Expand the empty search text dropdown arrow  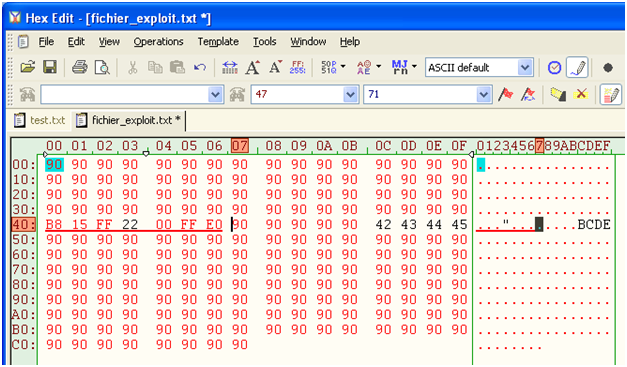215,95
